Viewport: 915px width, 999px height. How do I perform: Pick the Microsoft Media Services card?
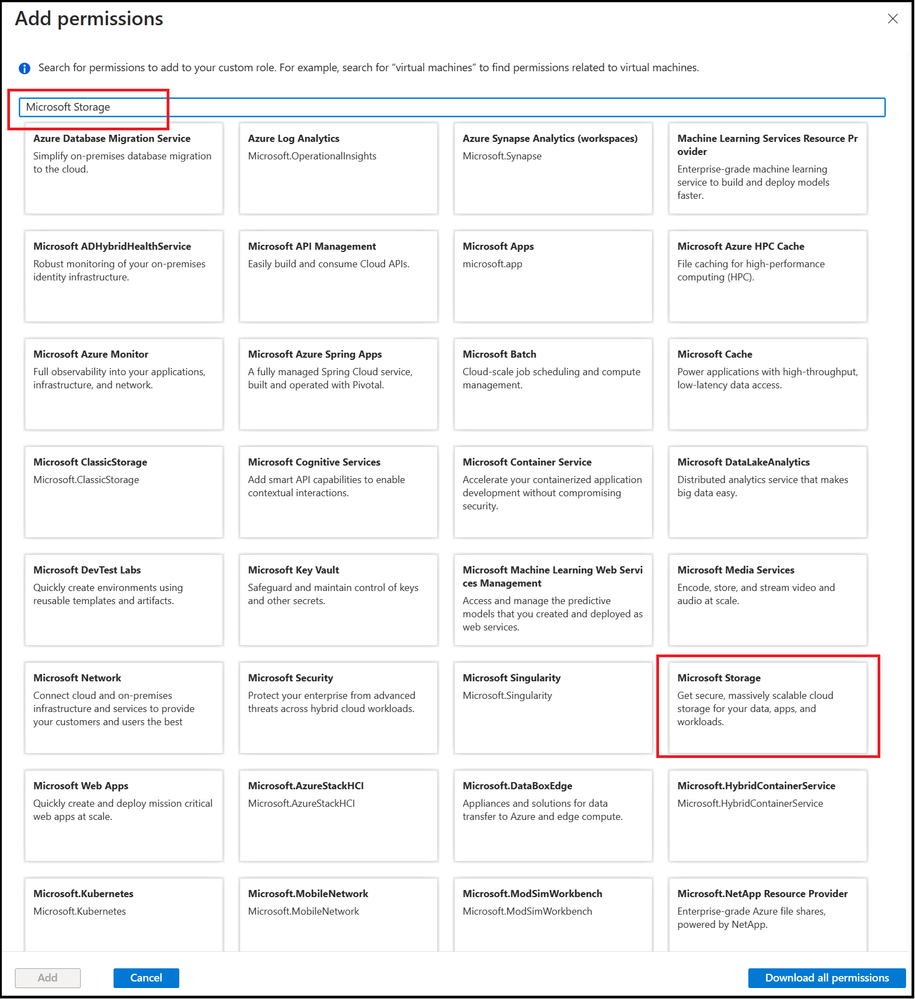(768, 600)
